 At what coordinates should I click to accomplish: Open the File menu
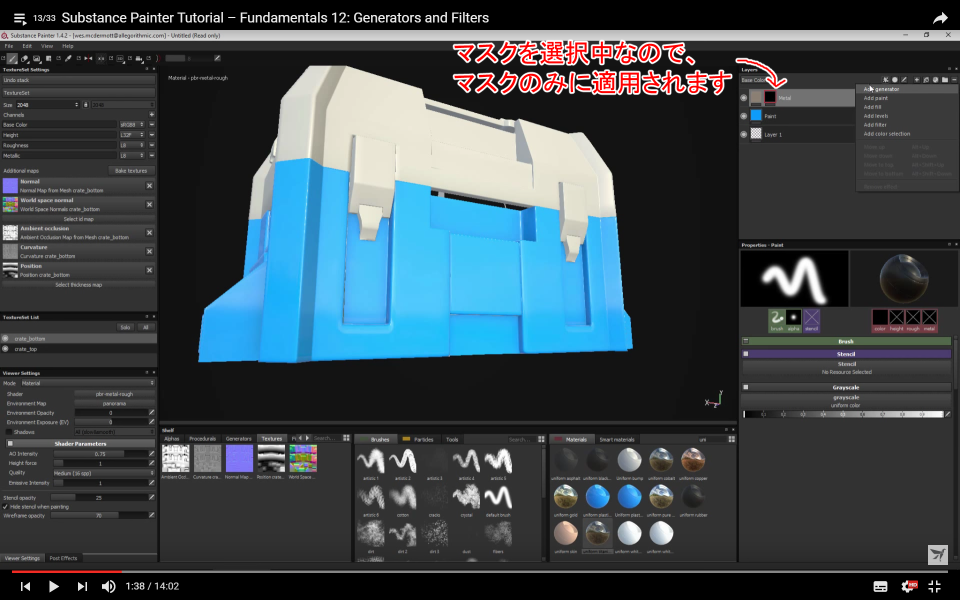(x=9, y=46)
